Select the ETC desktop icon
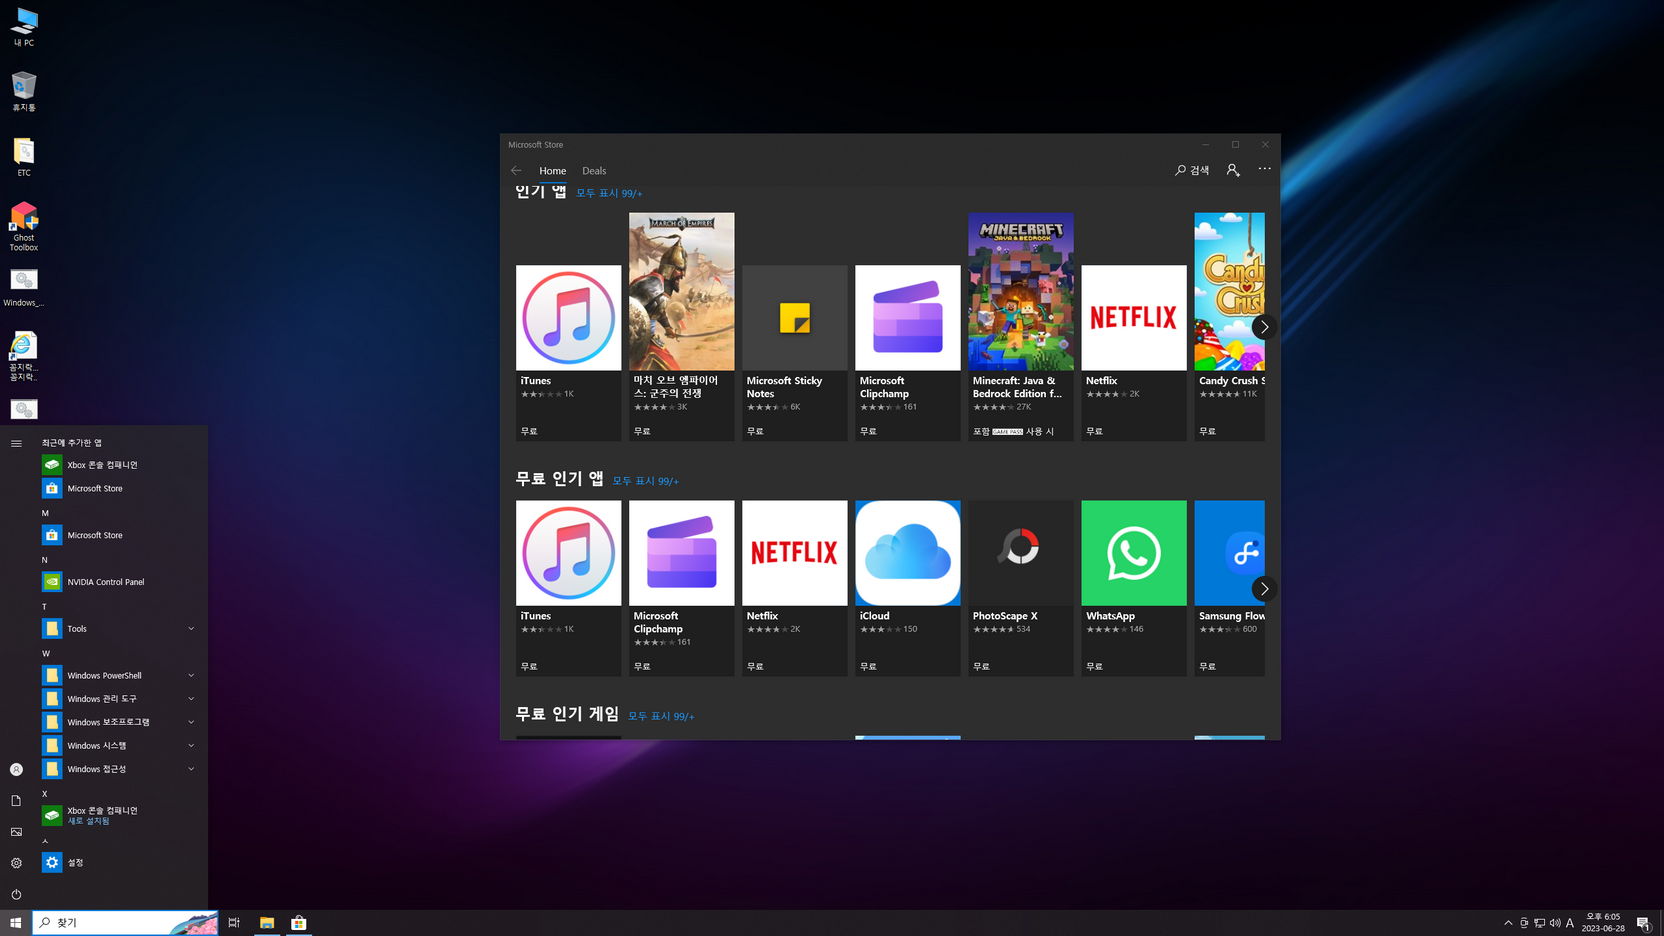The image size is (1664, 936). pos(24,158)
